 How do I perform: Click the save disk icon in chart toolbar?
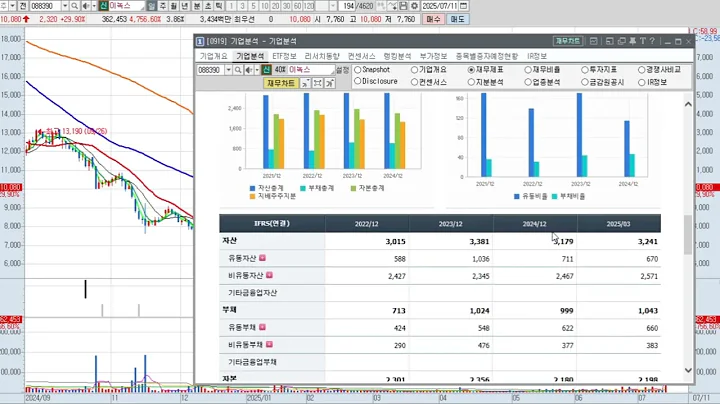(403, 6)
